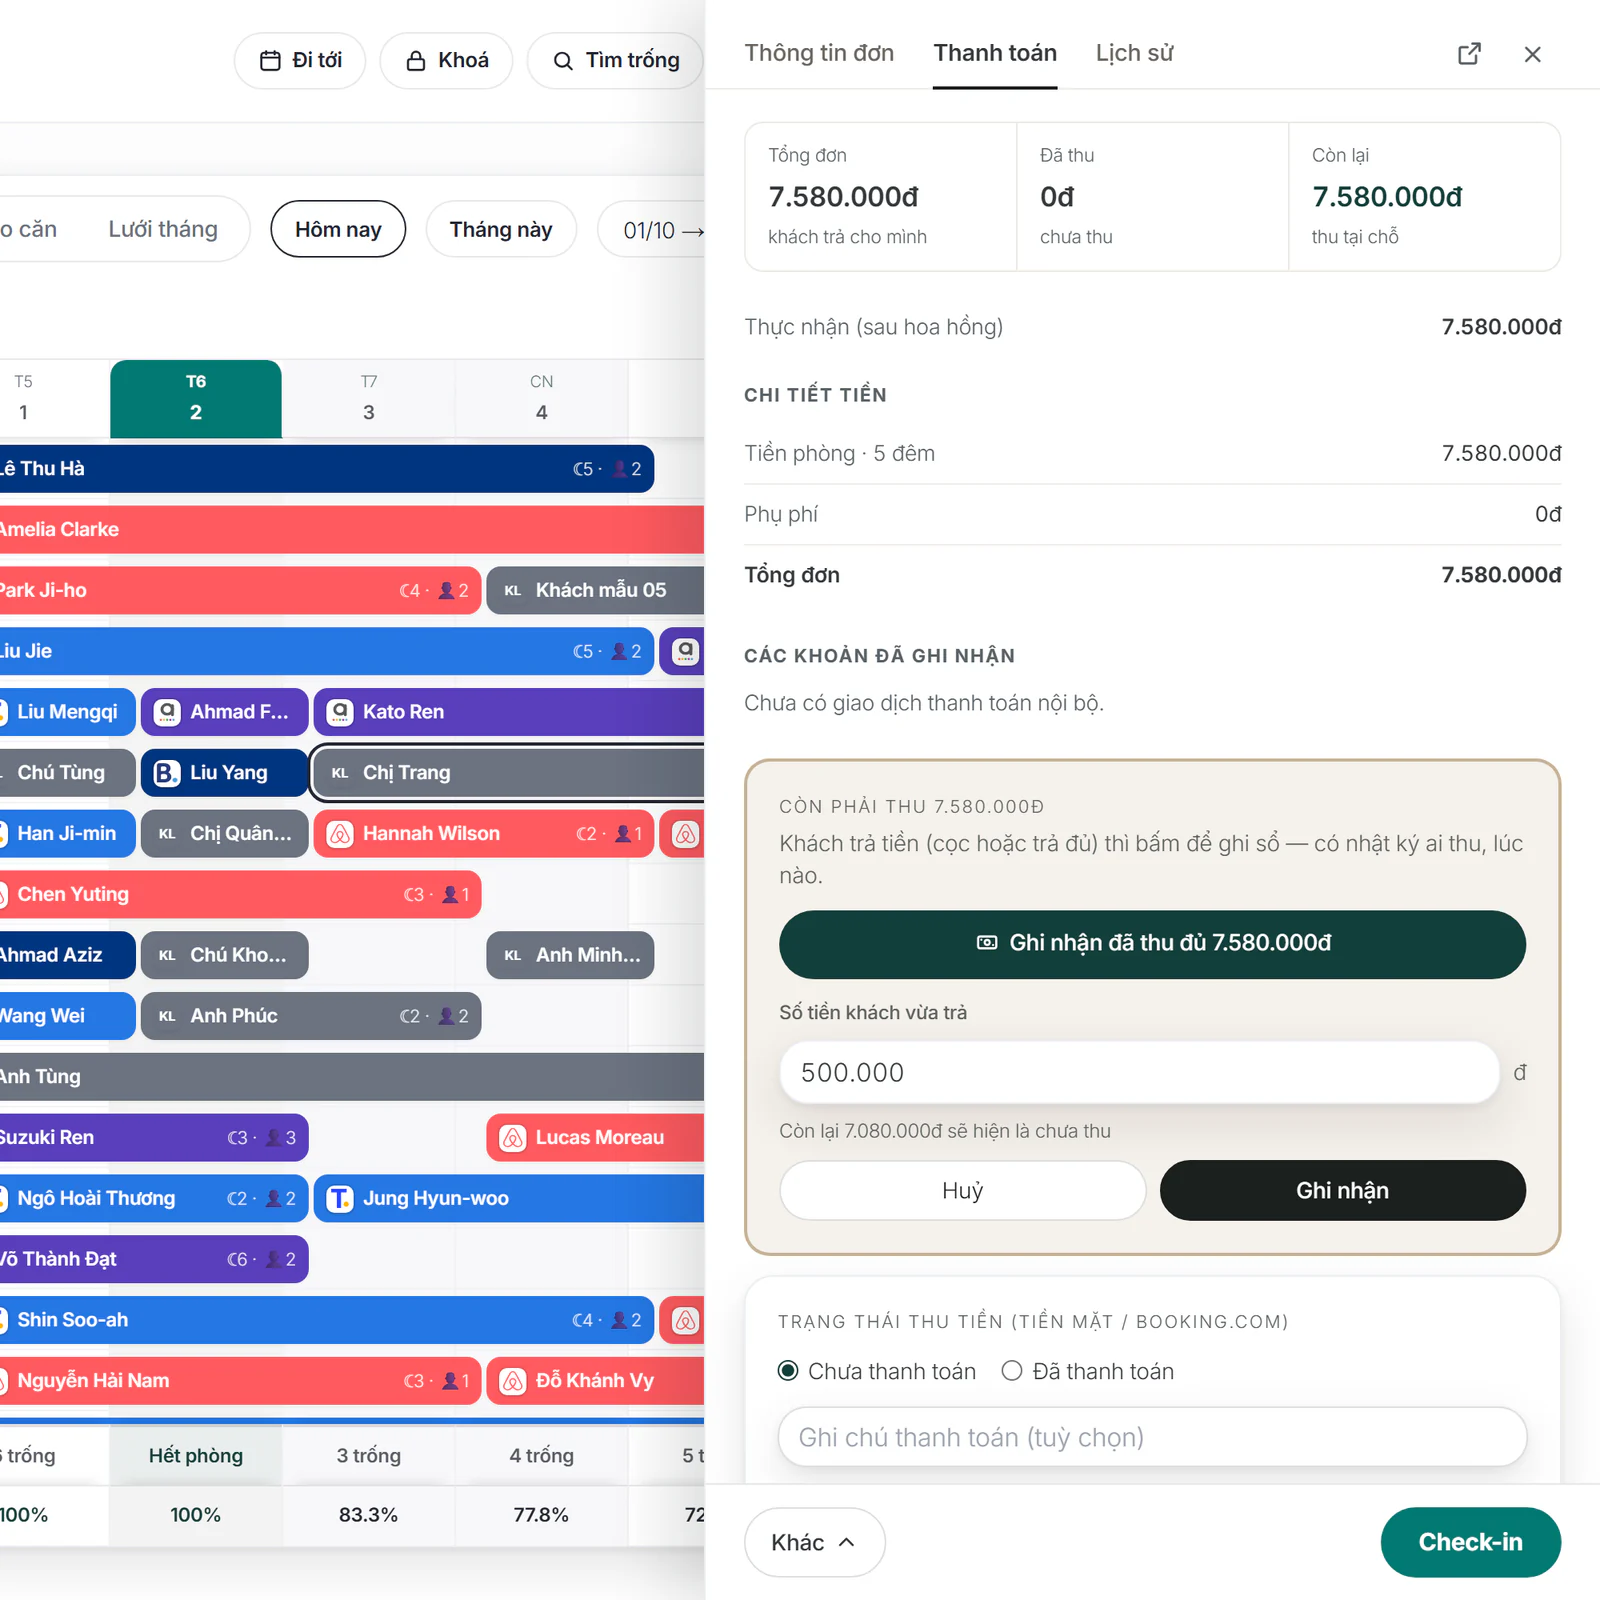Click the Tháng này button
The width and height of the screenshot is (1600, 1600).
pos(501,229)
